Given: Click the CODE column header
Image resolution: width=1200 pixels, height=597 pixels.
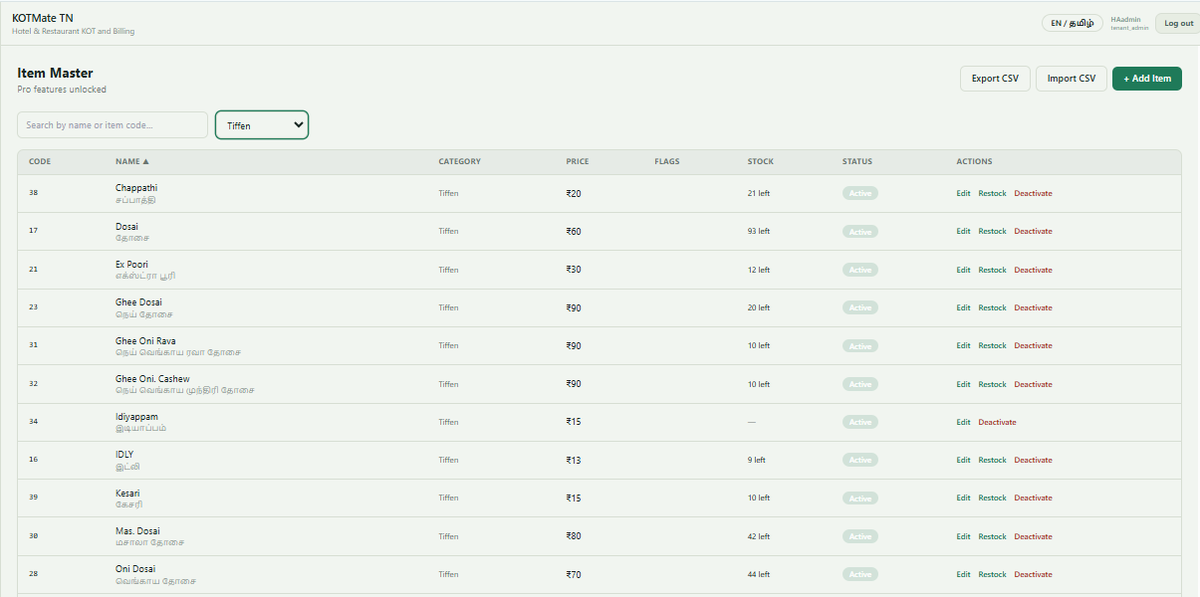Looking at the screenshot, I should click(40, 161).
